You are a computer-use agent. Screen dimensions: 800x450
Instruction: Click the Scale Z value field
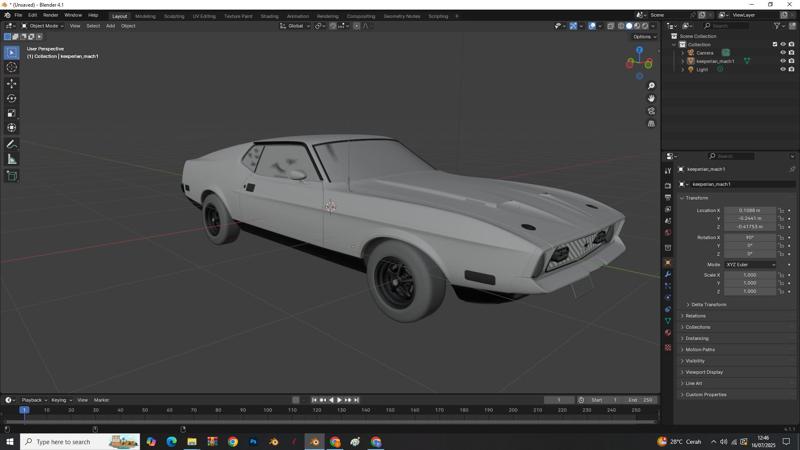[749, 291]
